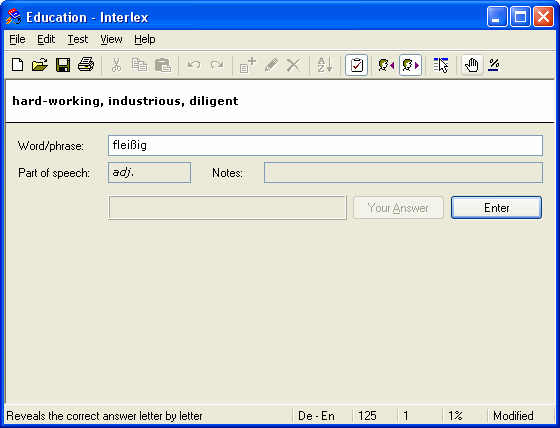Viewport: 560px width, 428px height.
Task: Open the Help menu
Action: pos(145,39)
